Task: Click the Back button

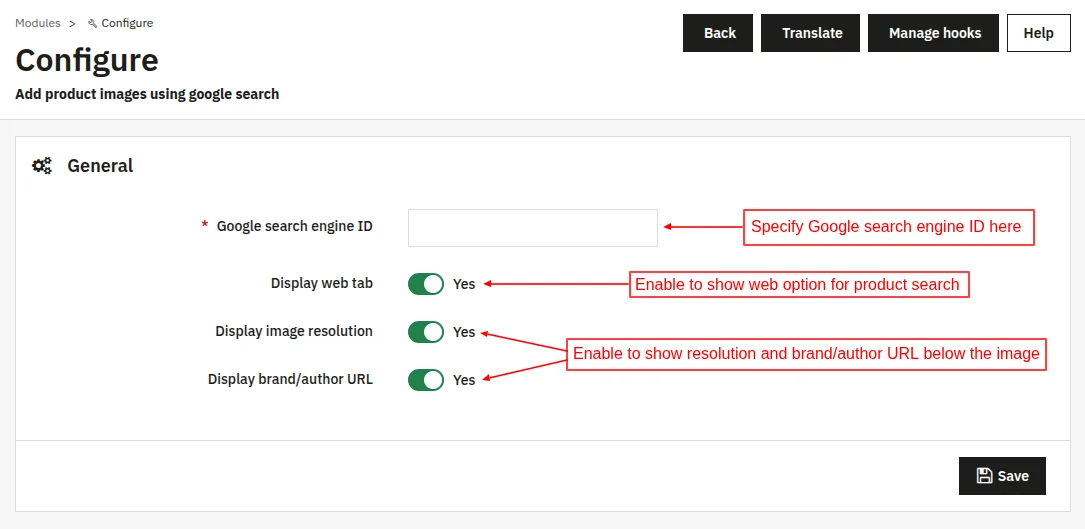Action: coord(718,33)
